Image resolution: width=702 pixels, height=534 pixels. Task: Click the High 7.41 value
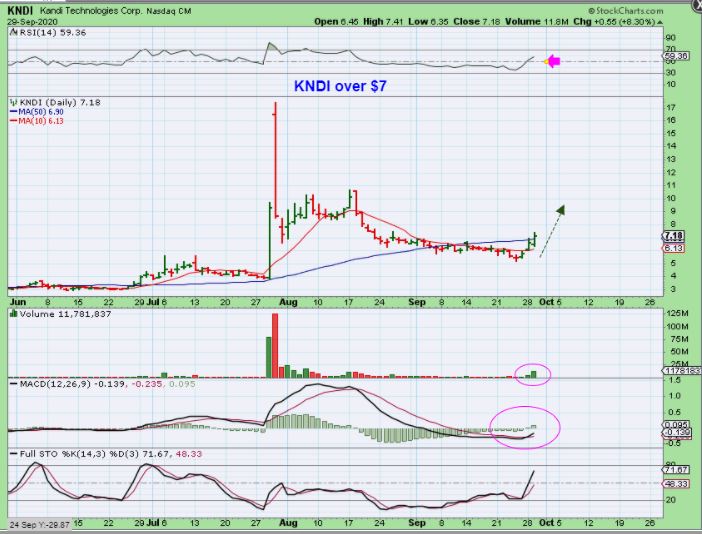384,21
